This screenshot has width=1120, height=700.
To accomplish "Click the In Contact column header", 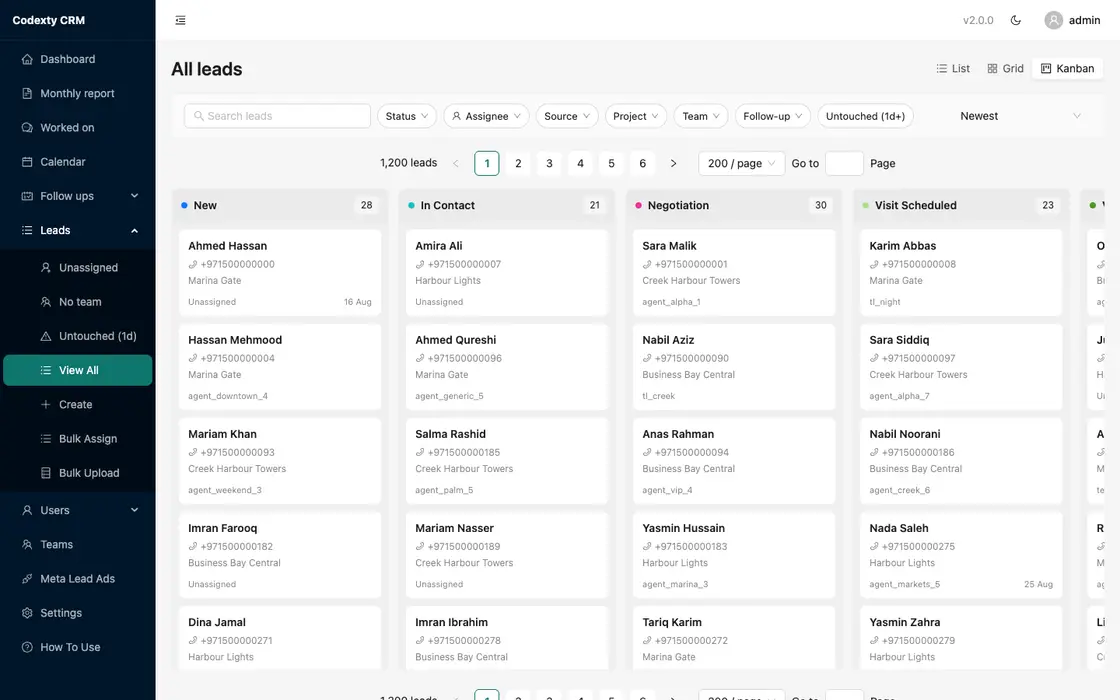I will [506, 206].
